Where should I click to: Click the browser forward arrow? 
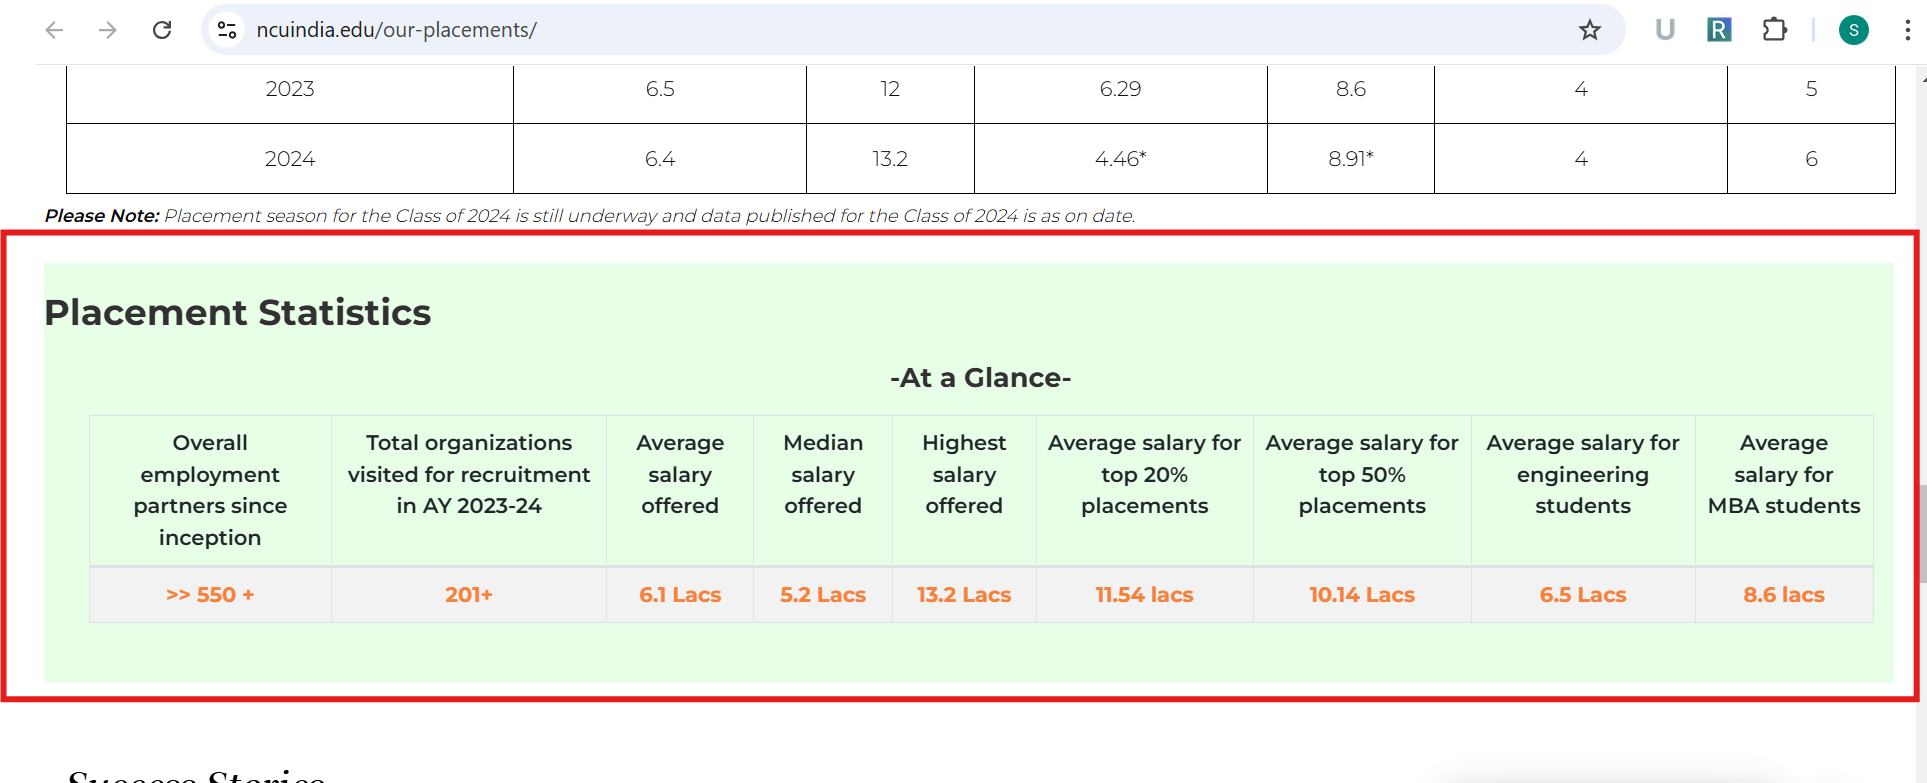coord(108,30)
